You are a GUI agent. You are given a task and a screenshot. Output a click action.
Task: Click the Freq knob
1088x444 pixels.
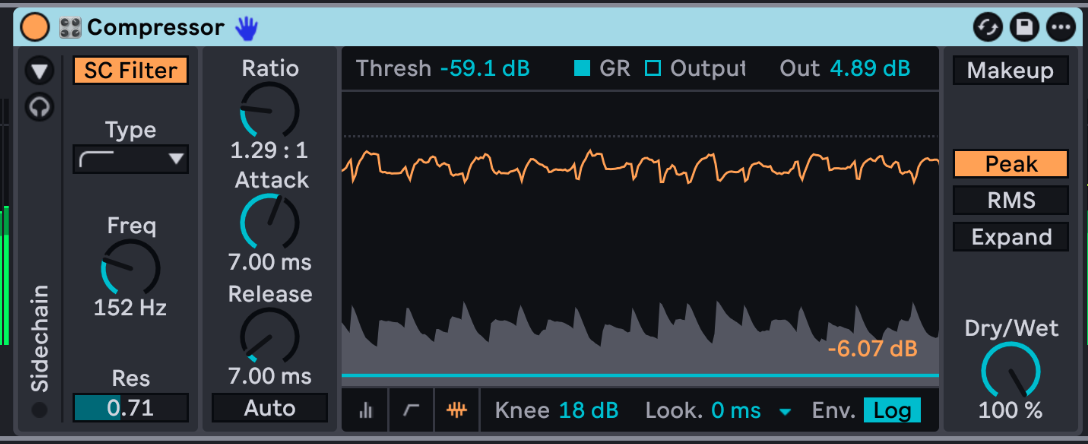point(130,268)
